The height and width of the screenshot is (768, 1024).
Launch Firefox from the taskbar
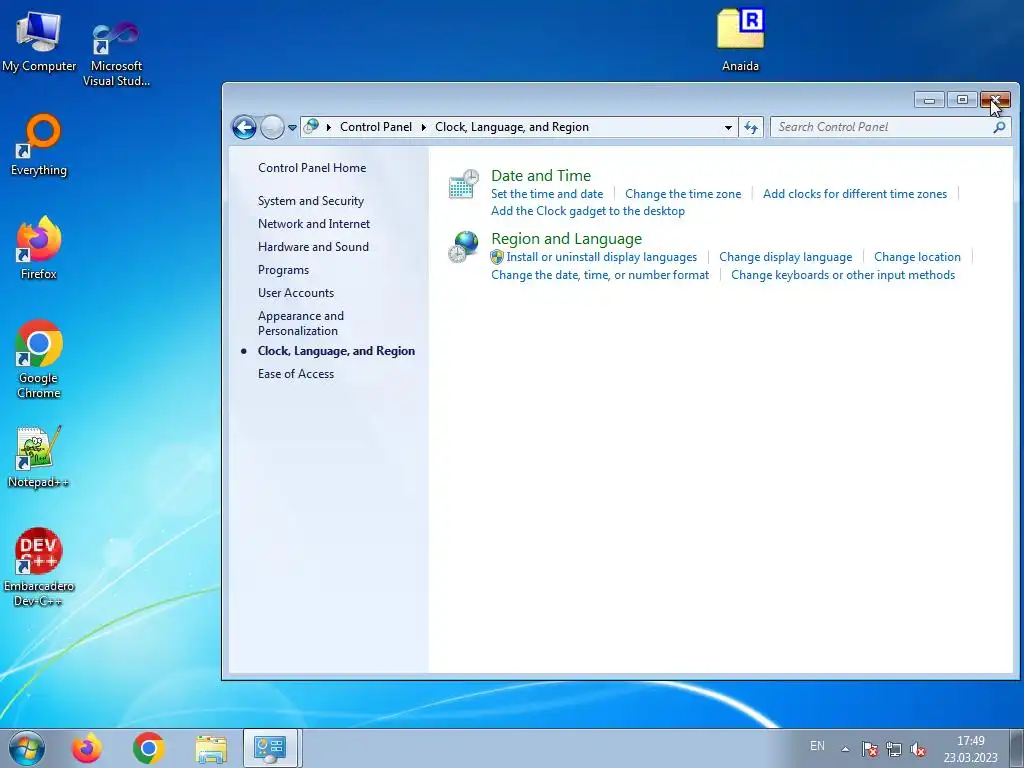[87, 748]
